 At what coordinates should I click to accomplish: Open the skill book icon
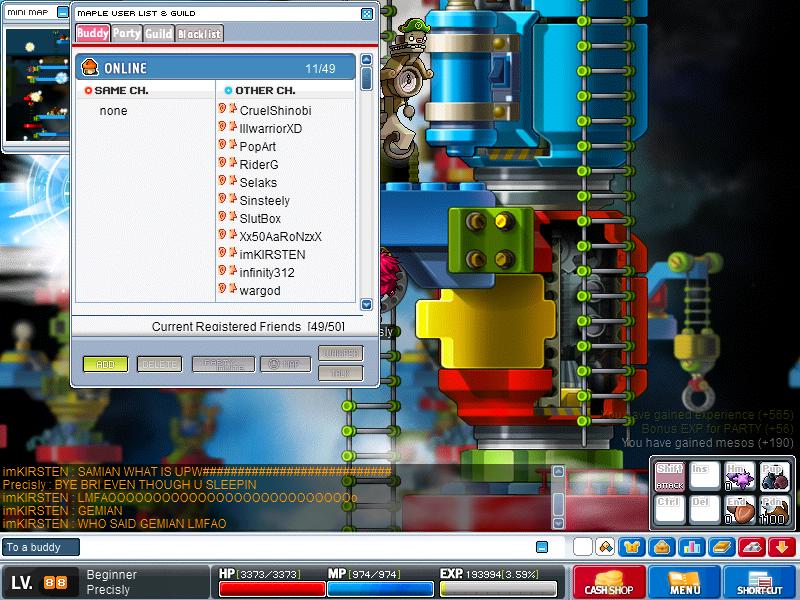point(721,547)
